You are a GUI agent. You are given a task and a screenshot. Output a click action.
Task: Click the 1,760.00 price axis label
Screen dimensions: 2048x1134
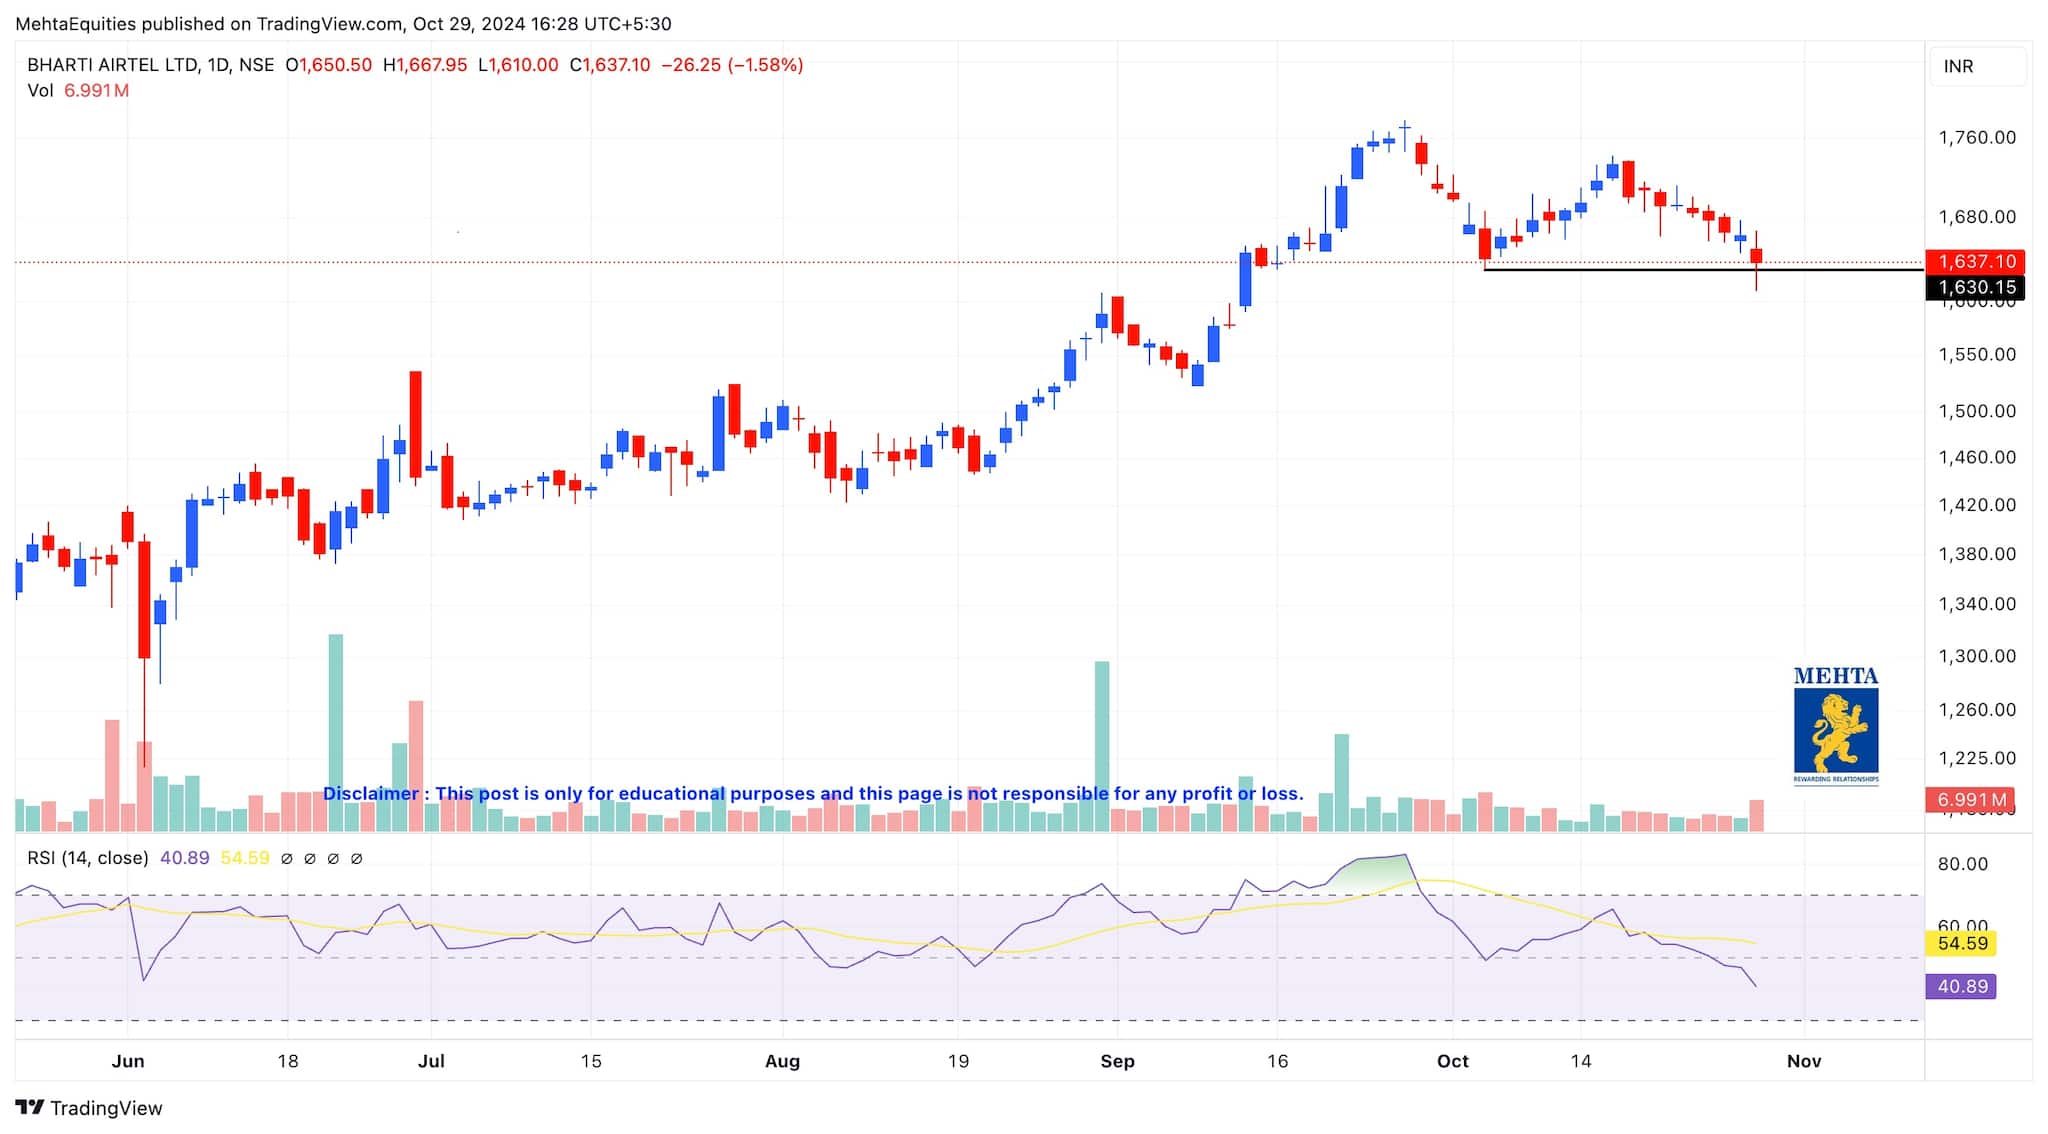pyautogui.click(x=1976, y=138)
